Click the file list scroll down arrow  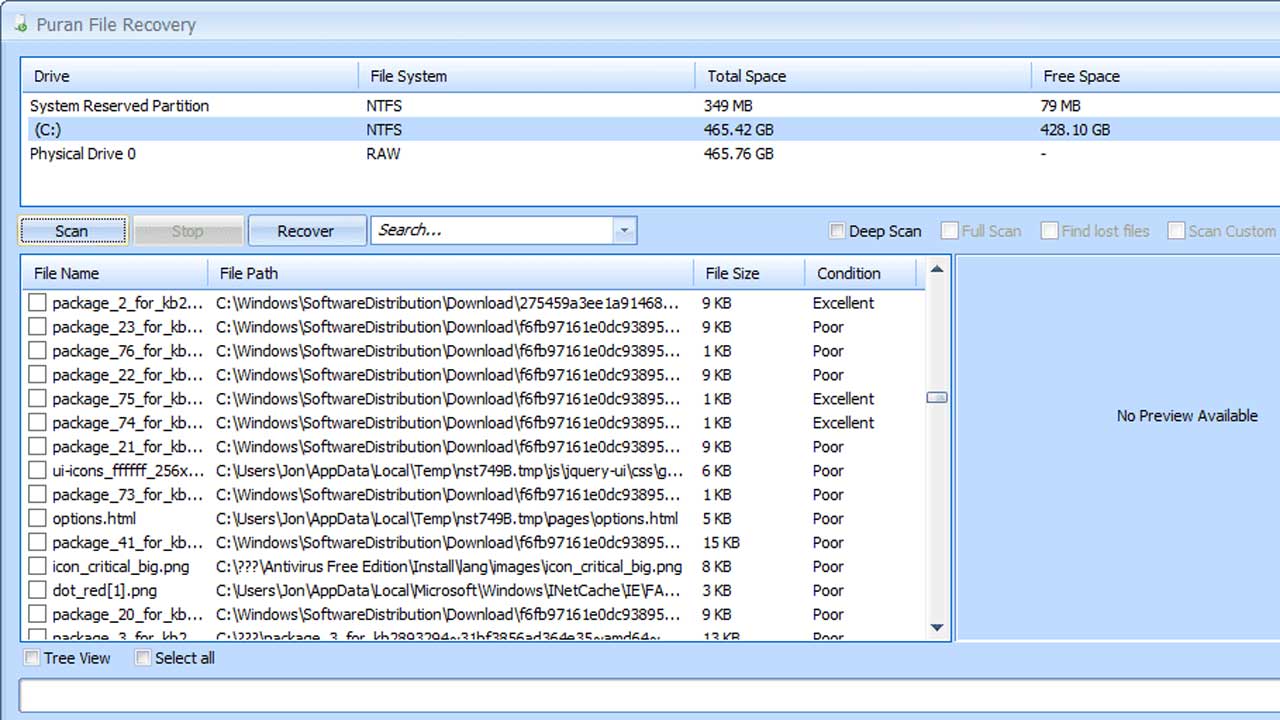(937, 628)
